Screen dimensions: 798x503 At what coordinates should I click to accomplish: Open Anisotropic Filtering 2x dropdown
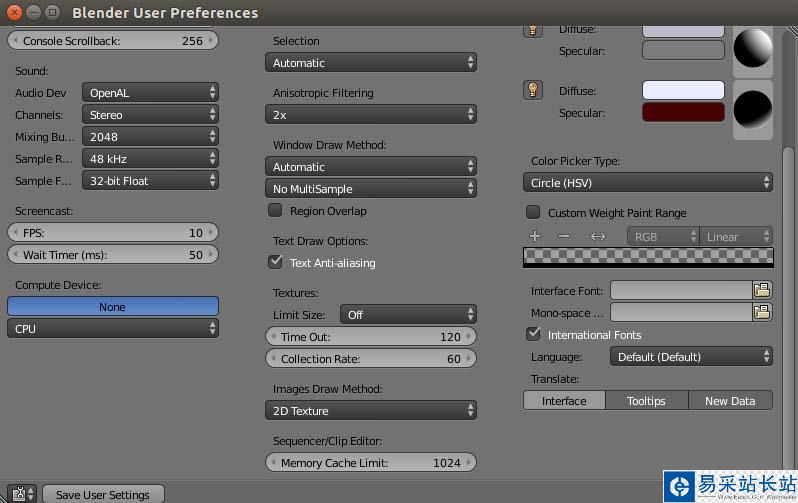click(371, 115)
